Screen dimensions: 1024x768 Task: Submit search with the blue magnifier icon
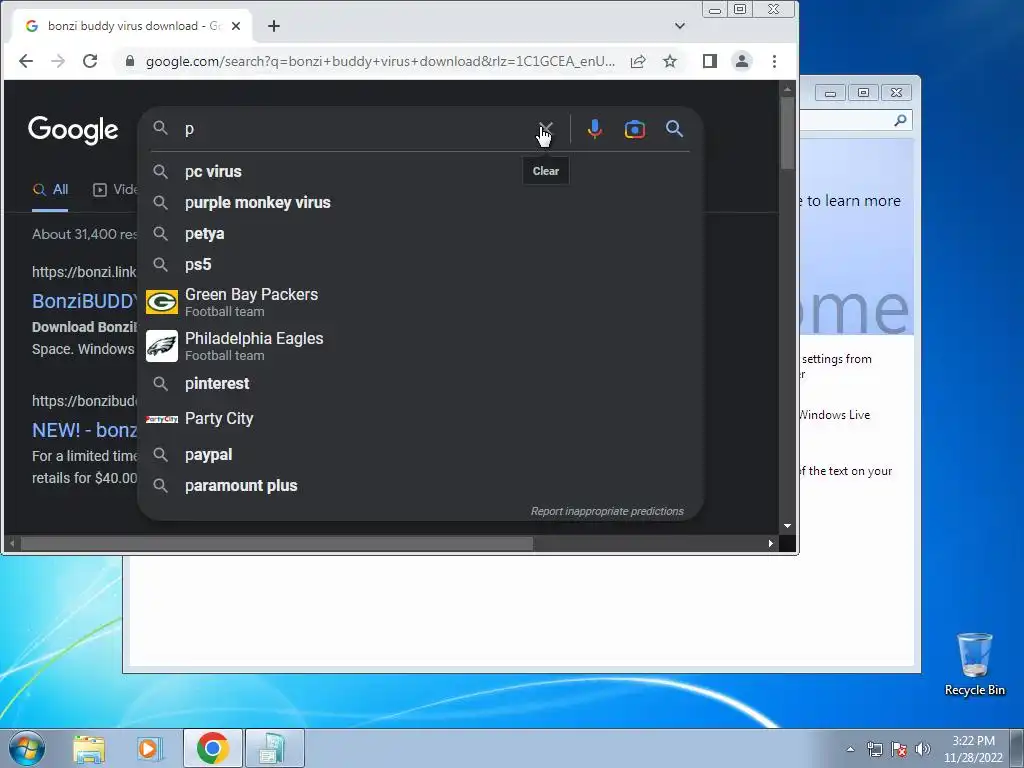tap(675, 129)
